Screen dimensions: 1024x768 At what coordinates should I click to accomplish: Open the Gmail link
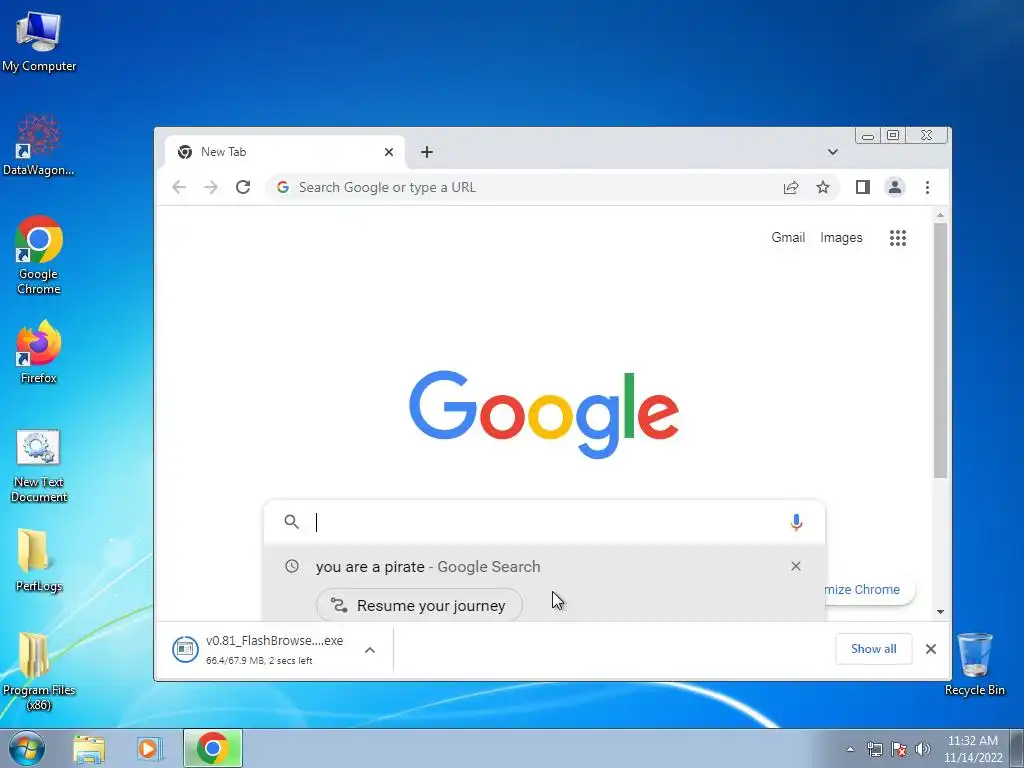(x=788, y=238)
